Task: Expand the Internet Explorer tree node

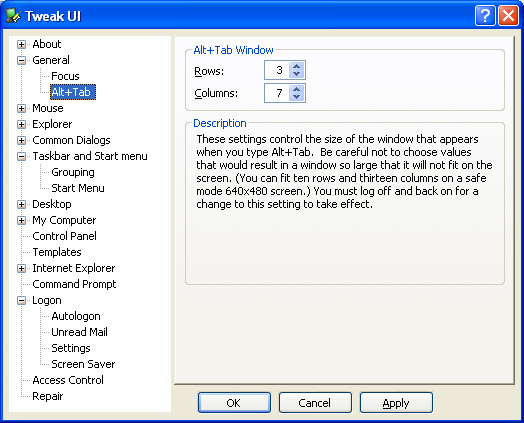Action: click(x=21, y=269)
